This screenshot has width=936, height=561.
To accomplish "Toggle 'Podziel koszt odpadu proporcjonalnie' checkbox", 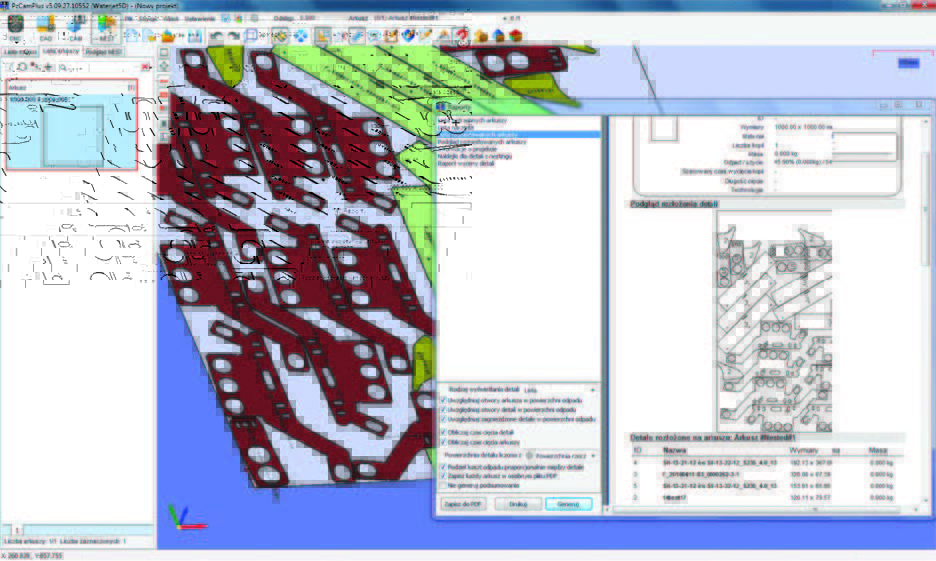I will [444, 467].
